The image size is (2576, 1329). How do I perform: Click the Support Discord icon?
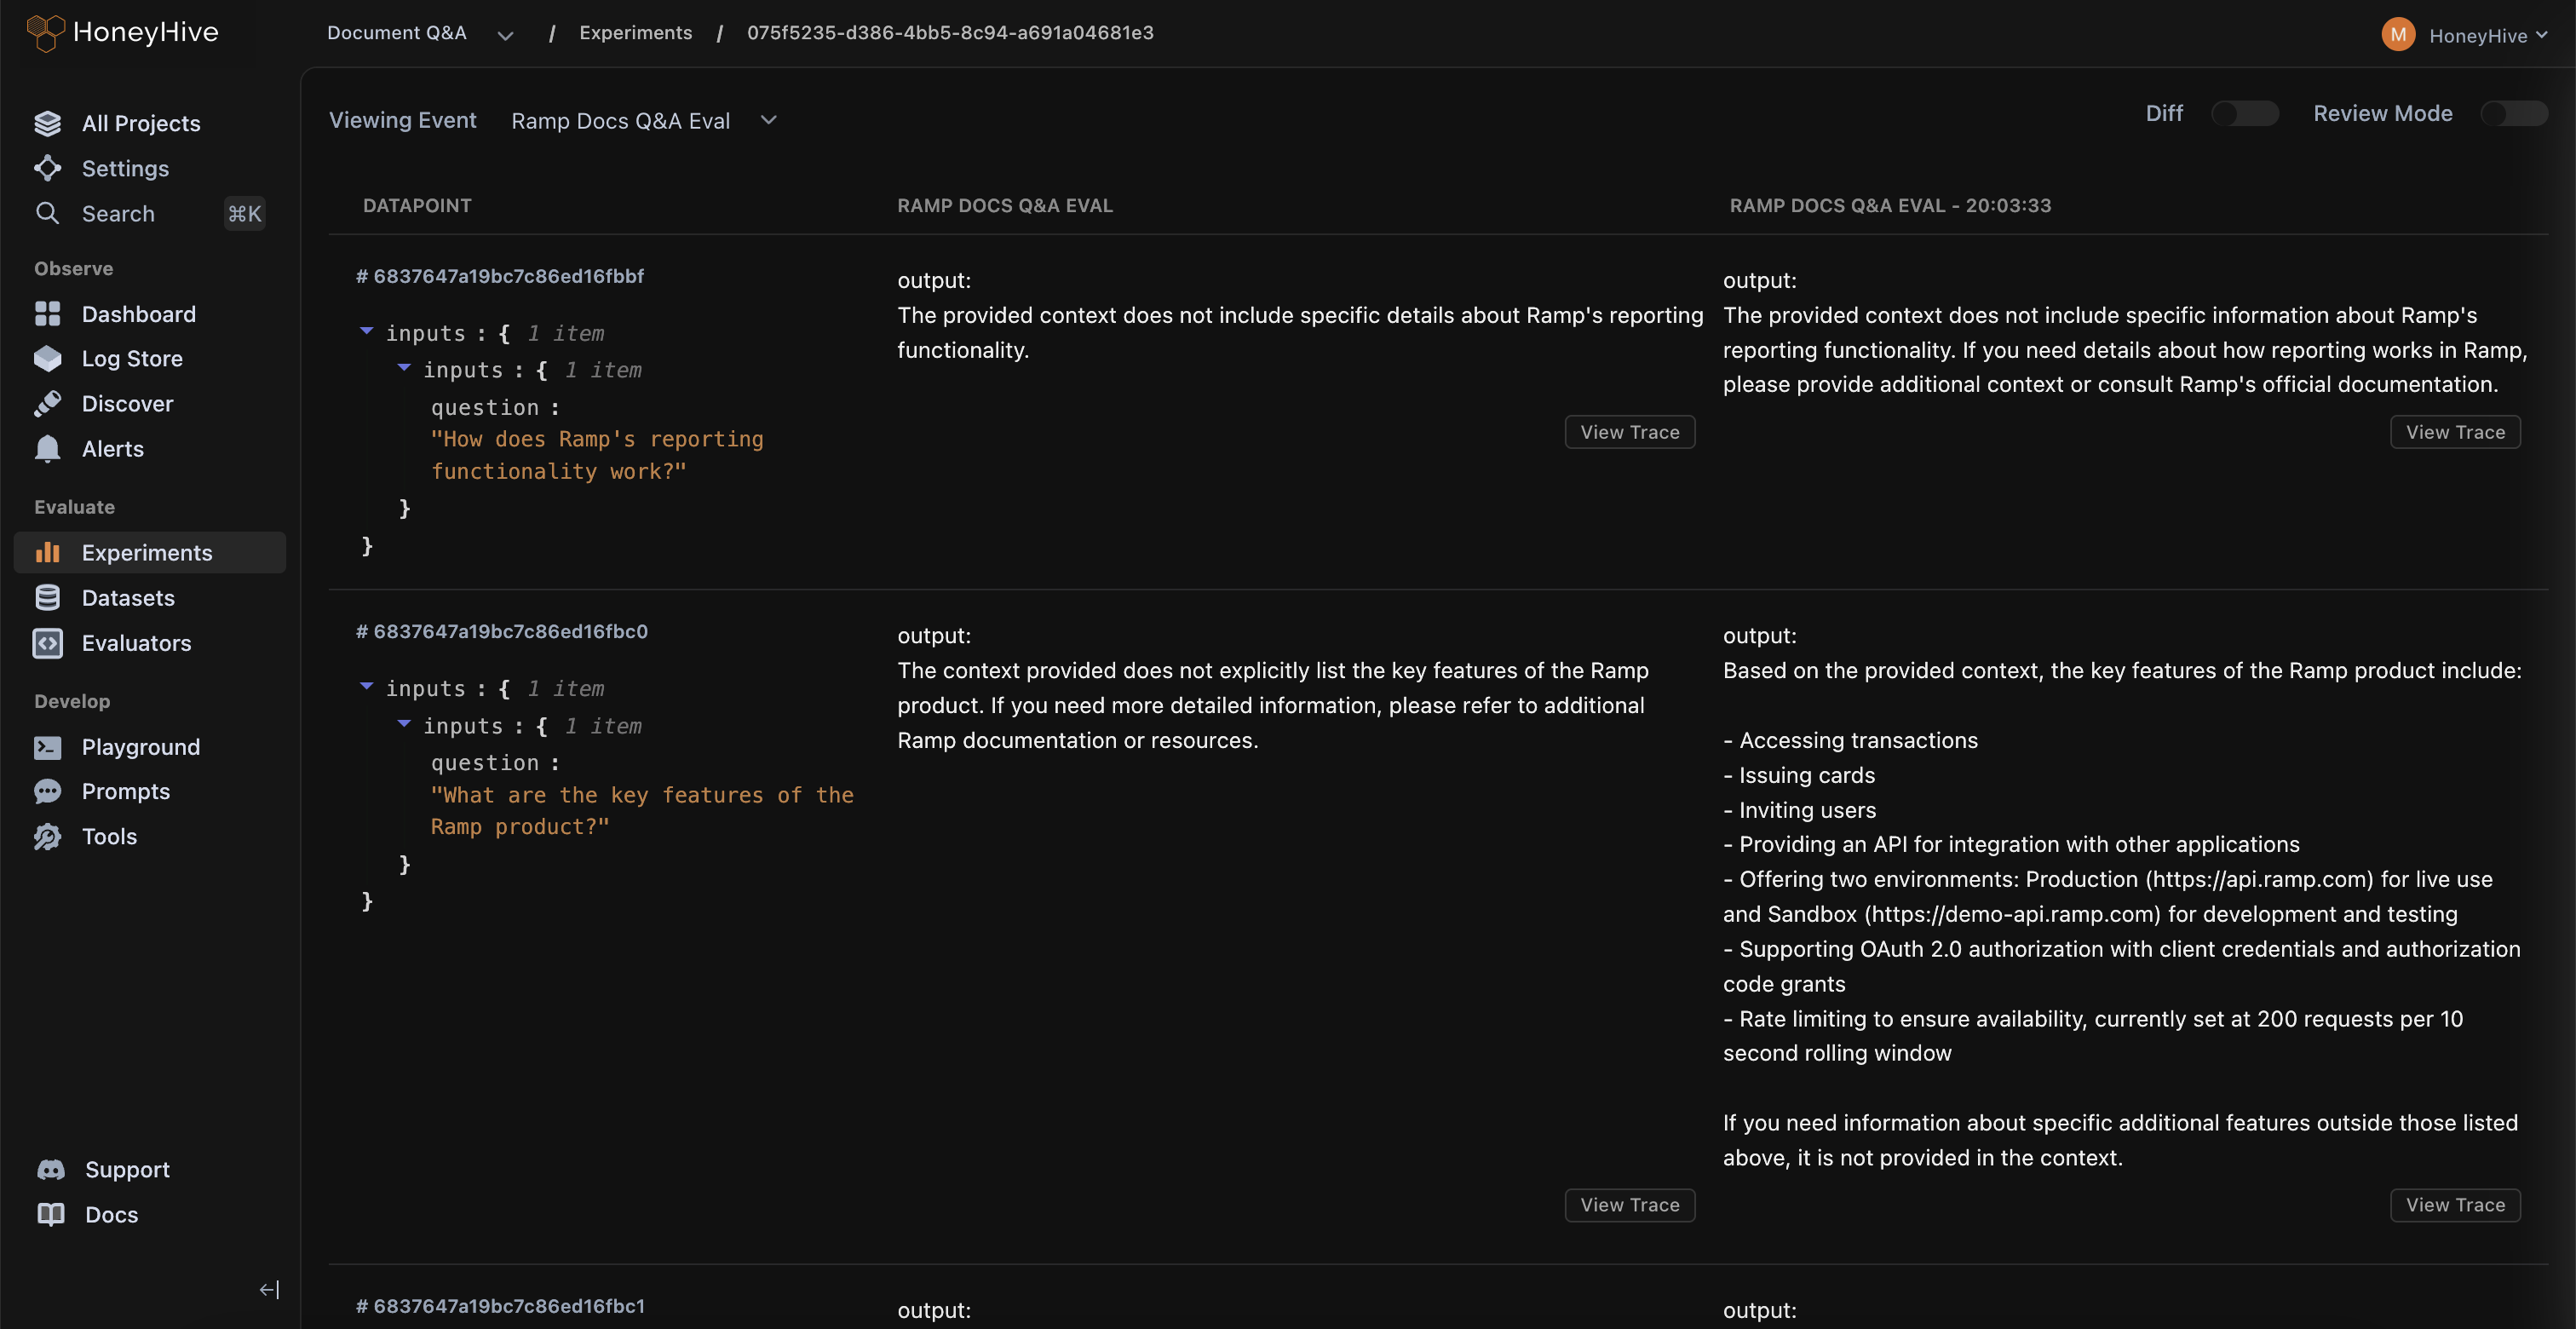51,1169
